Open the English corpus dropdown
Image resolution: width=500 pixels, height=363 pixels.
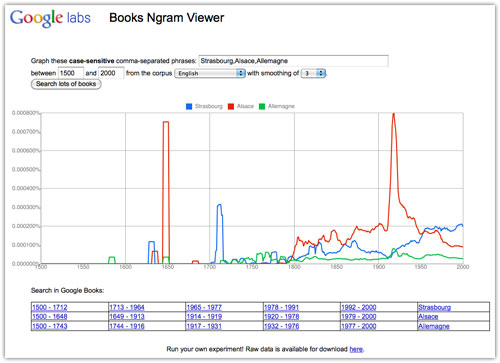tap(210, 73)
